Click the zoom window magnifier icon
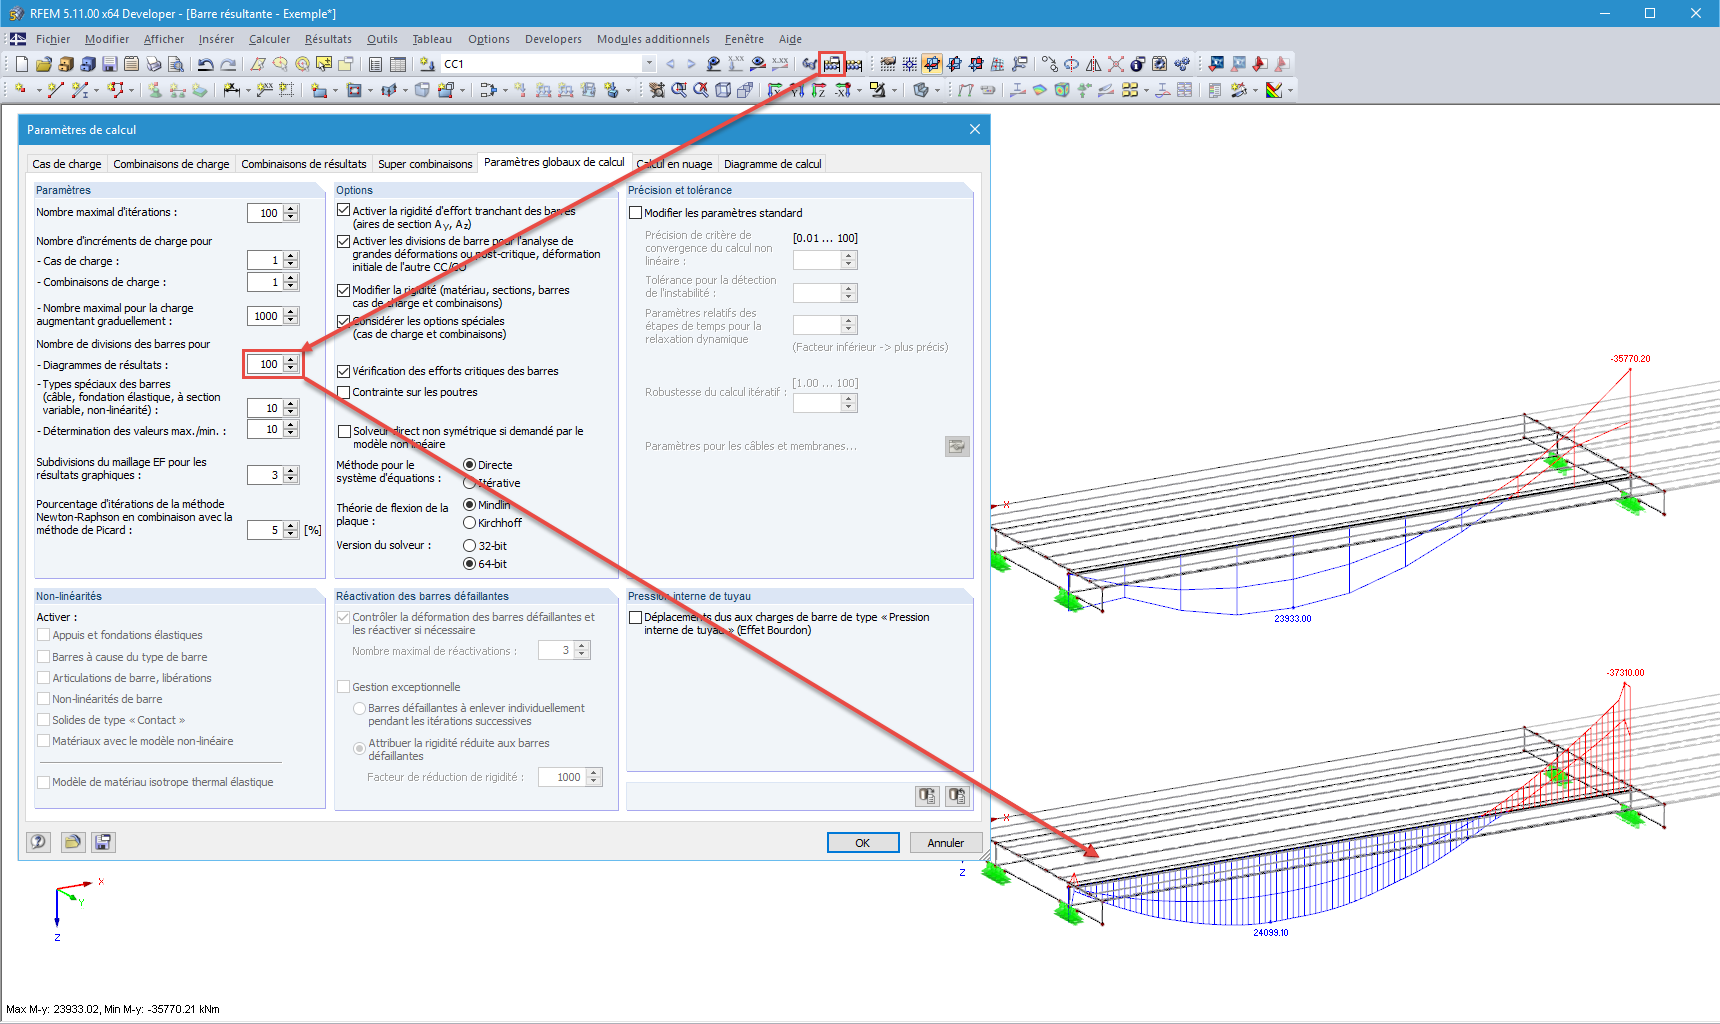This screenshot has height=1024, width=1720. (x=679, y=90)
